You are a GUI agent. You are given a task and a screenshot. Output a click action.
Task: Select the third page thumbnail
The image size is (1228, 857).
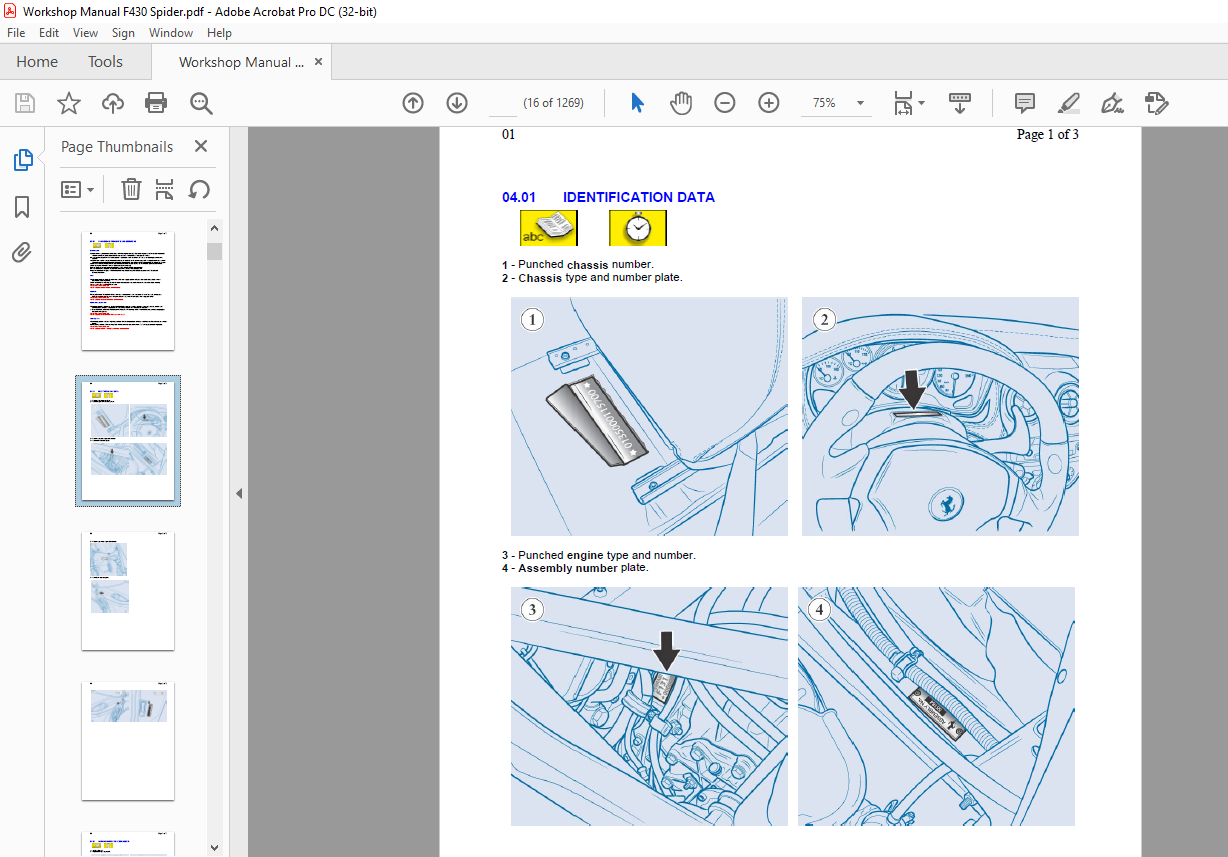[x=128, y=591]
